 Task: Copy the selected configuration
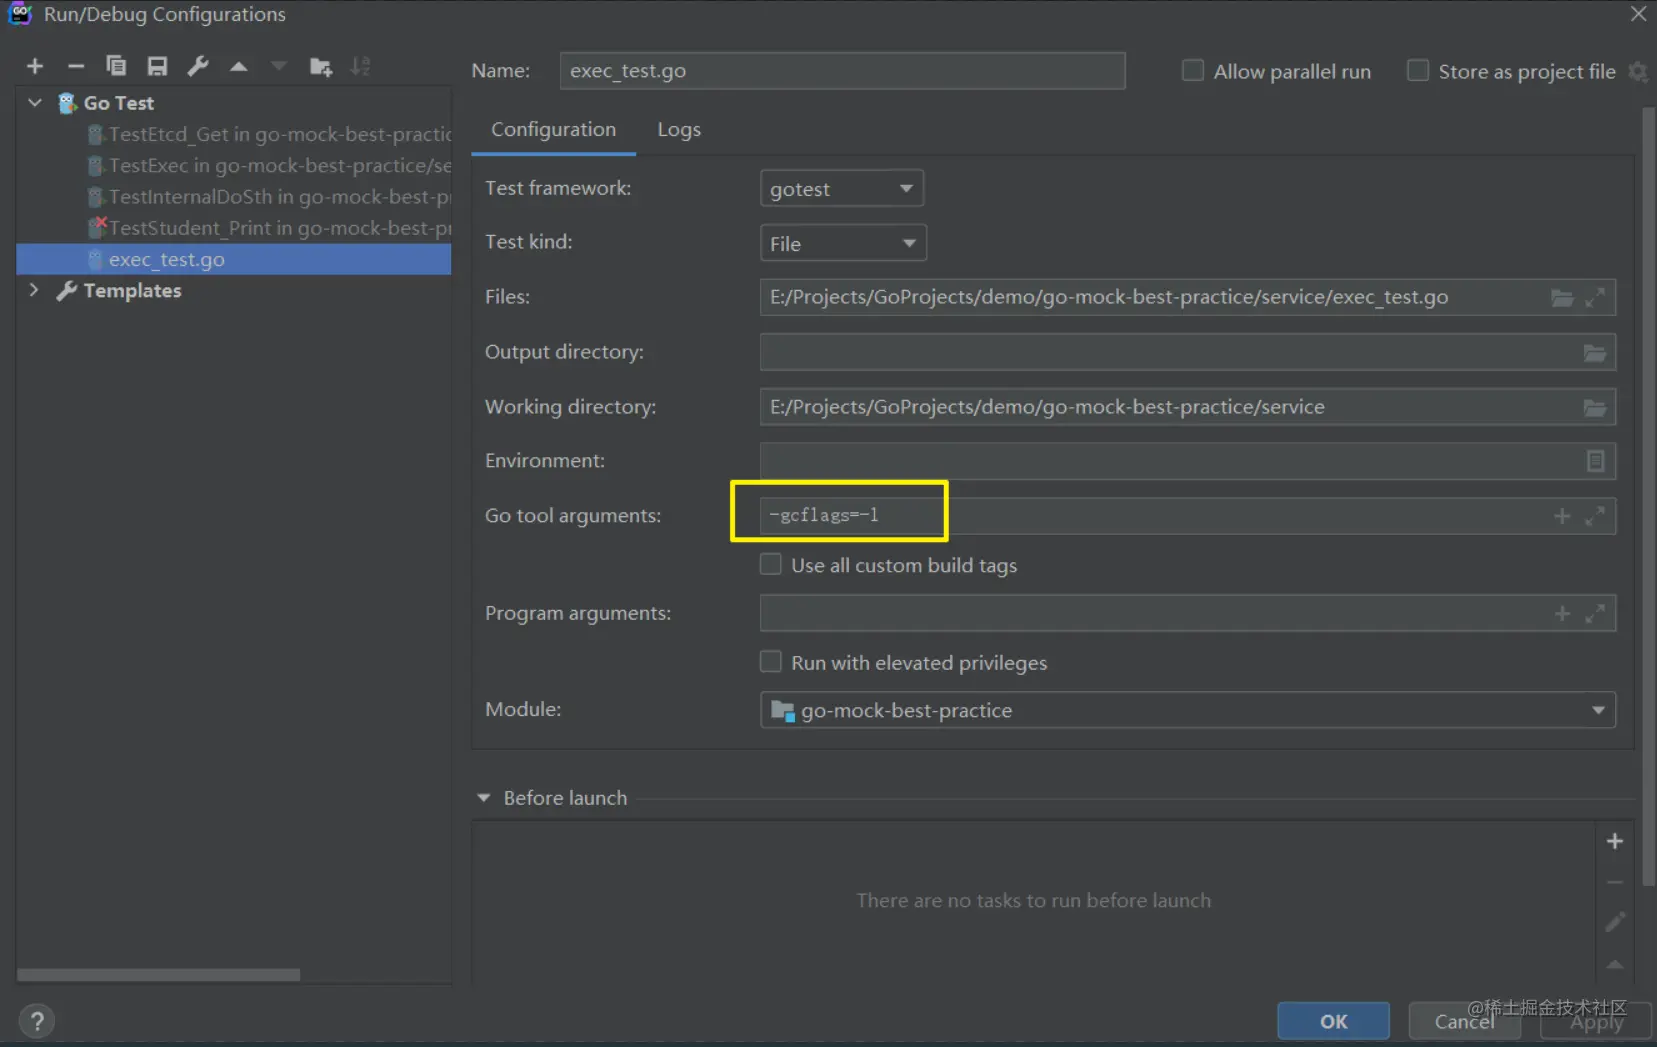116,66
